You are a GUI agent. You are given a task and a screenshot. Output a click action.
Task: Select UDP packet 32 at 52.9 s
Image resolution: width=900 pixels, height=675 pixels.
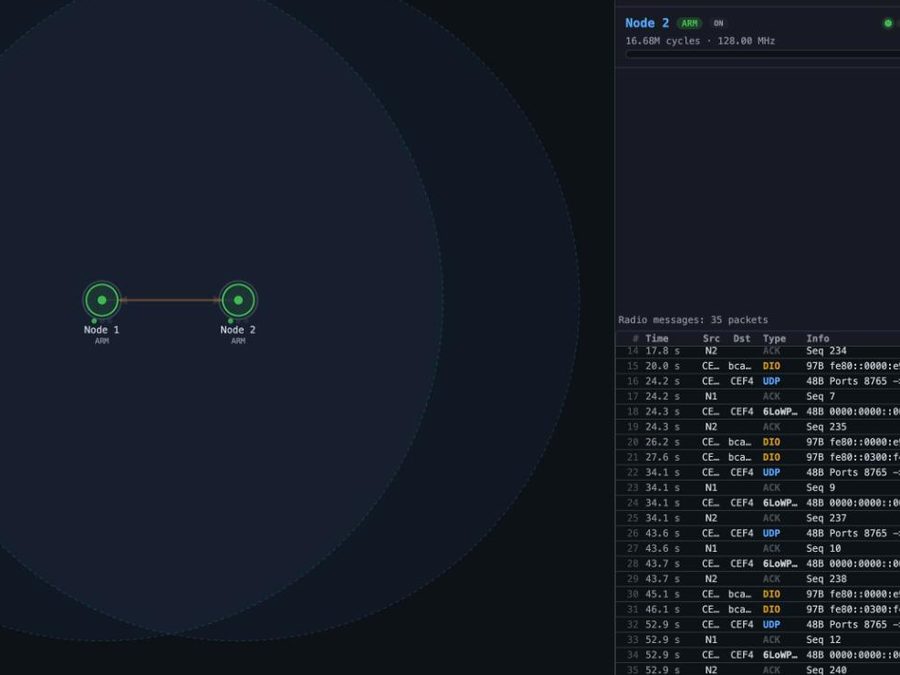(758, 624)
